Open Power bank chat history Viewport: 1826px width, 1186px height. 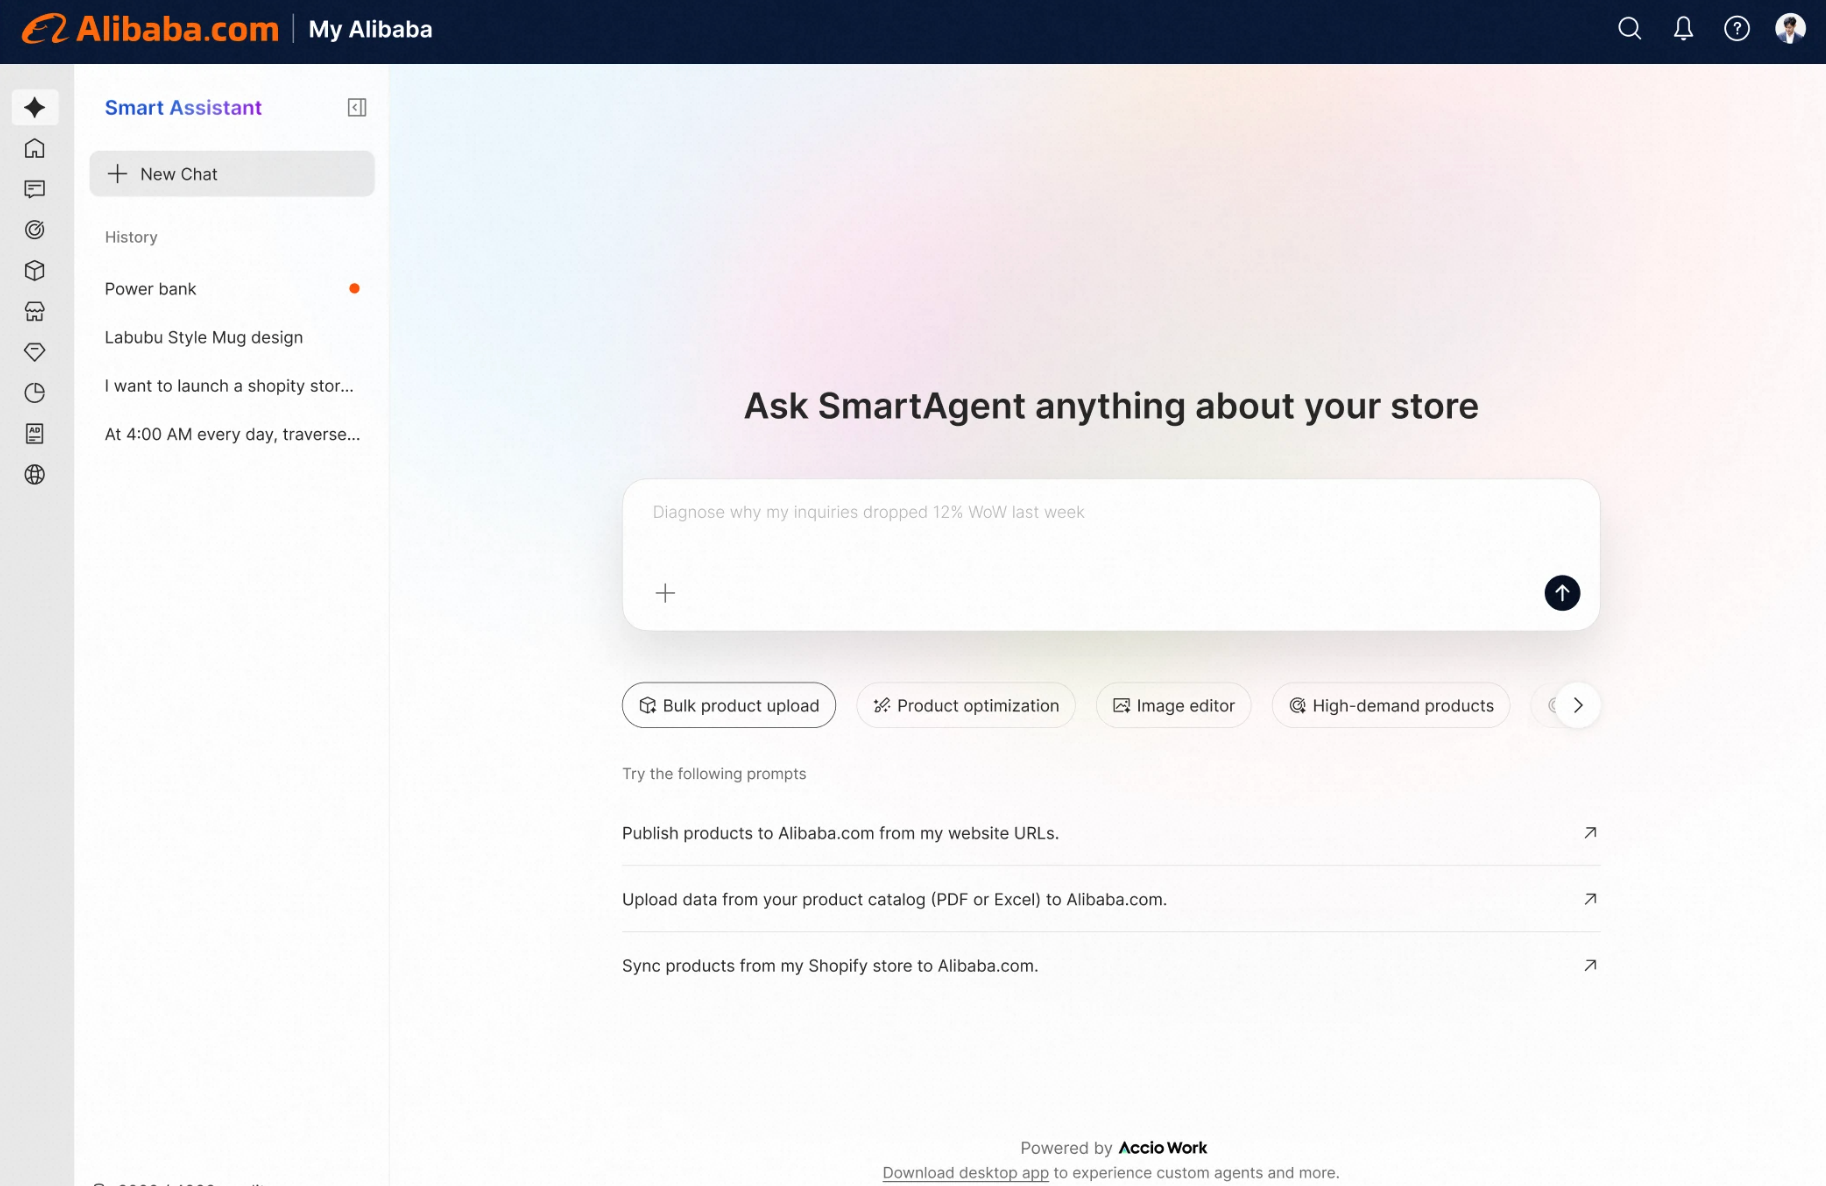tap(232, 289)
